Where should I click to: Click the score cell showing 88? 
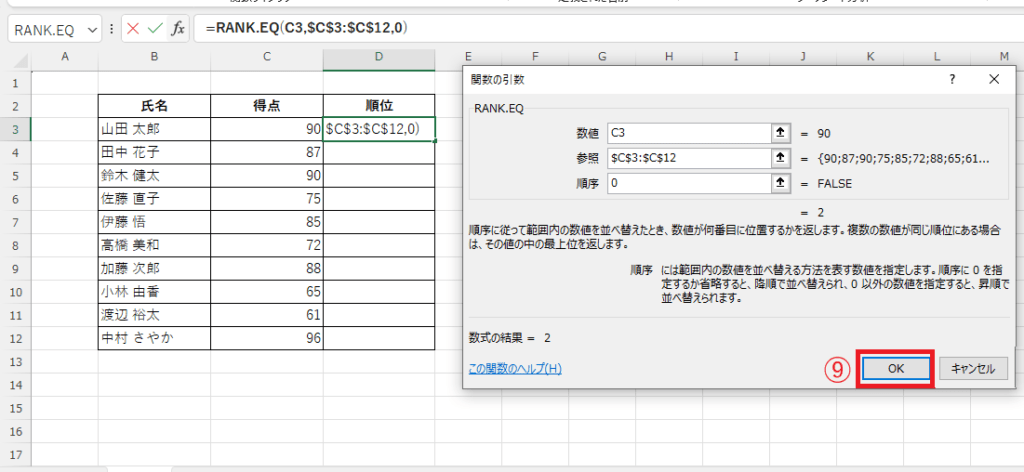(x=266, y=268)
